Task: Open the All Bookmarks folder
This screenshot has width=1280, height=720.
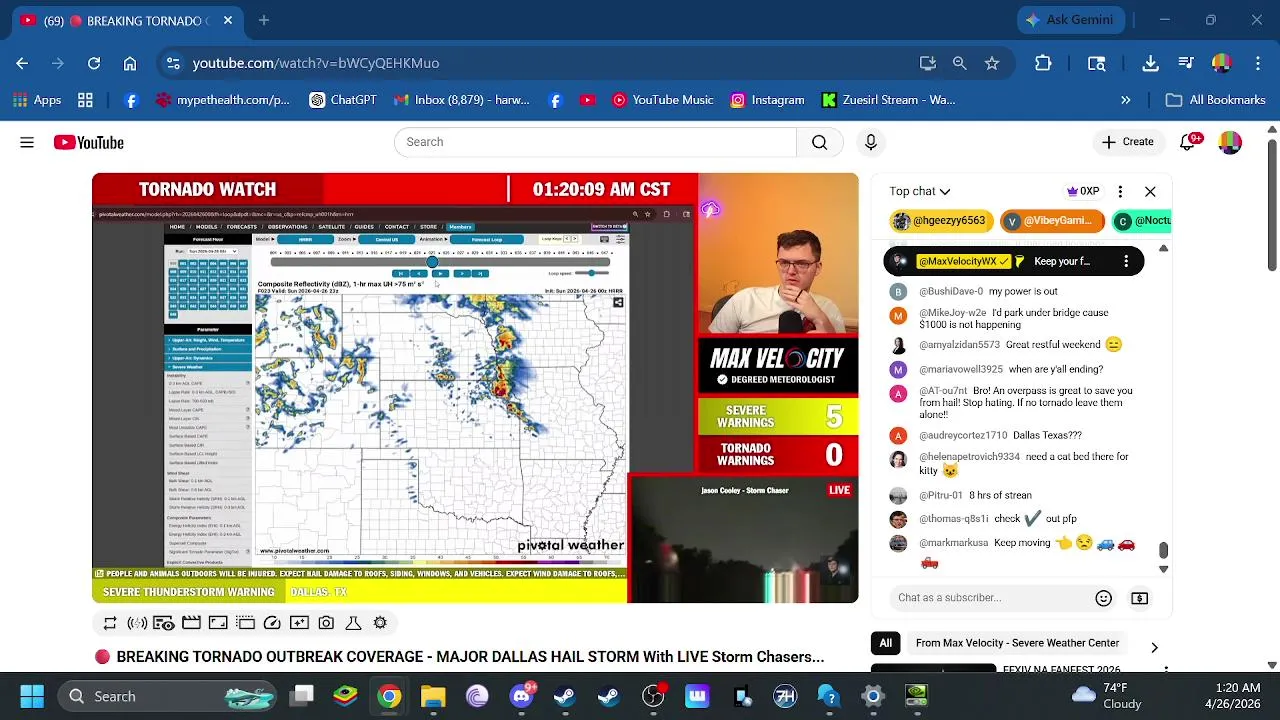Action: point(1216,100)
